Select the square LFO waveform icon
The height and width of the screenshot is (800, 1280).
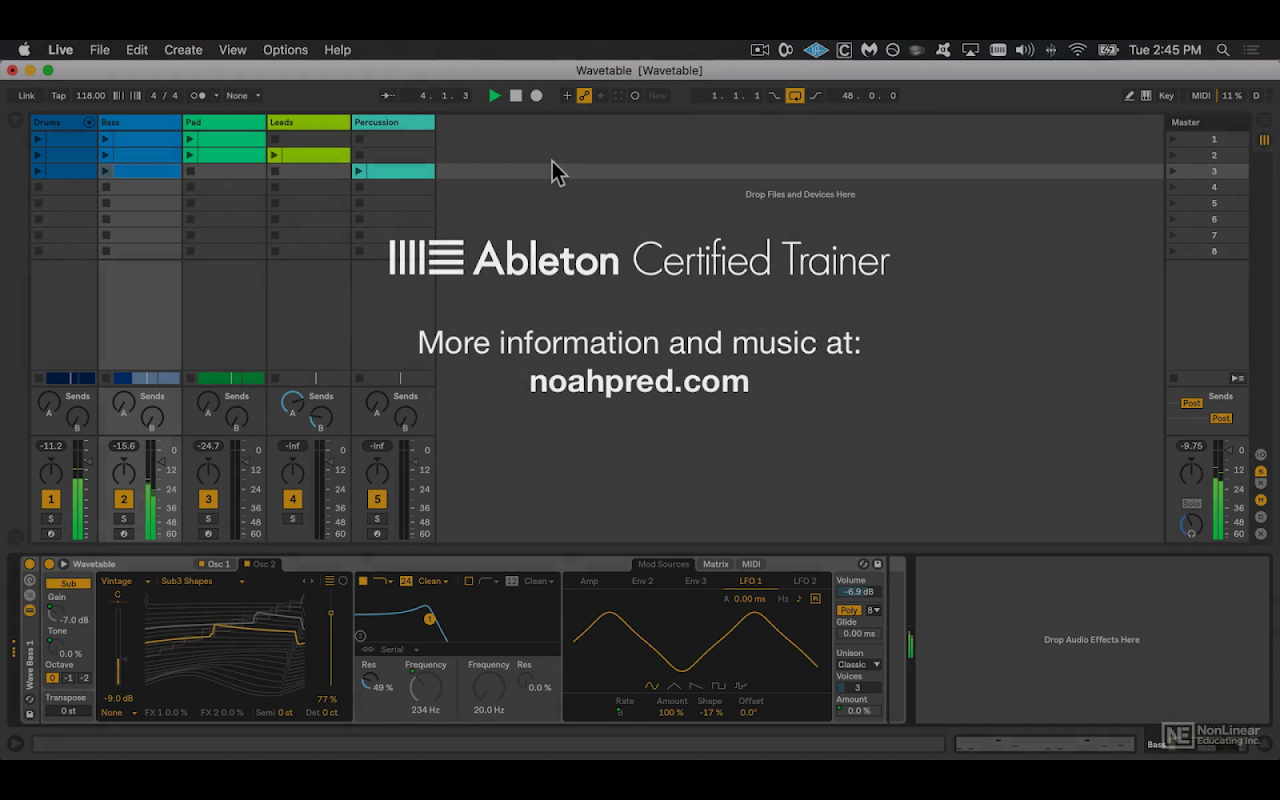[x=718, y=686]
